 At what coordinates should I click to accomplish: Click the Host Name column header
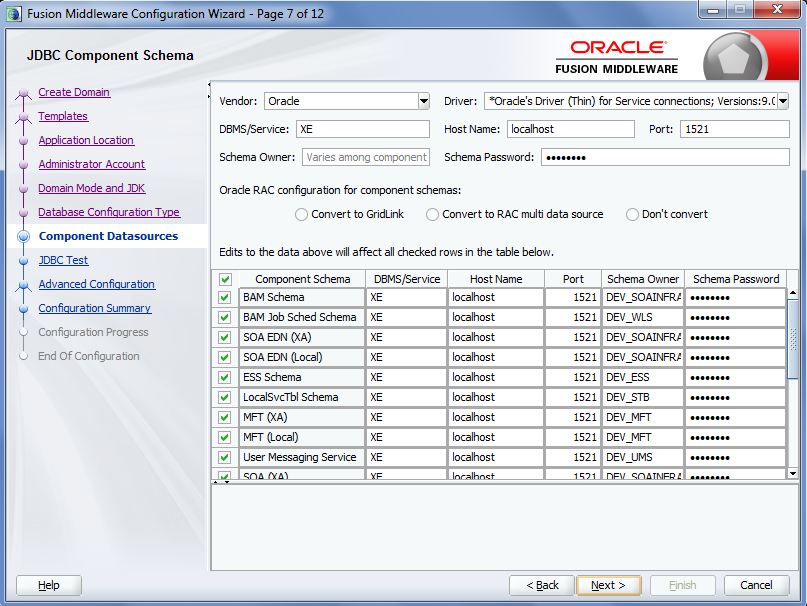pyautogui.click(x=496, y=279)
